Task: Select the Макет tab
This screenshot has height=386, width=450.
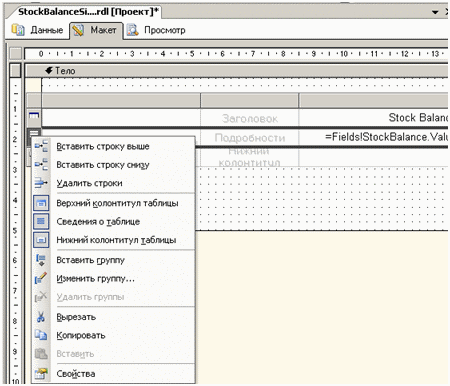Action: click(96, 31)
